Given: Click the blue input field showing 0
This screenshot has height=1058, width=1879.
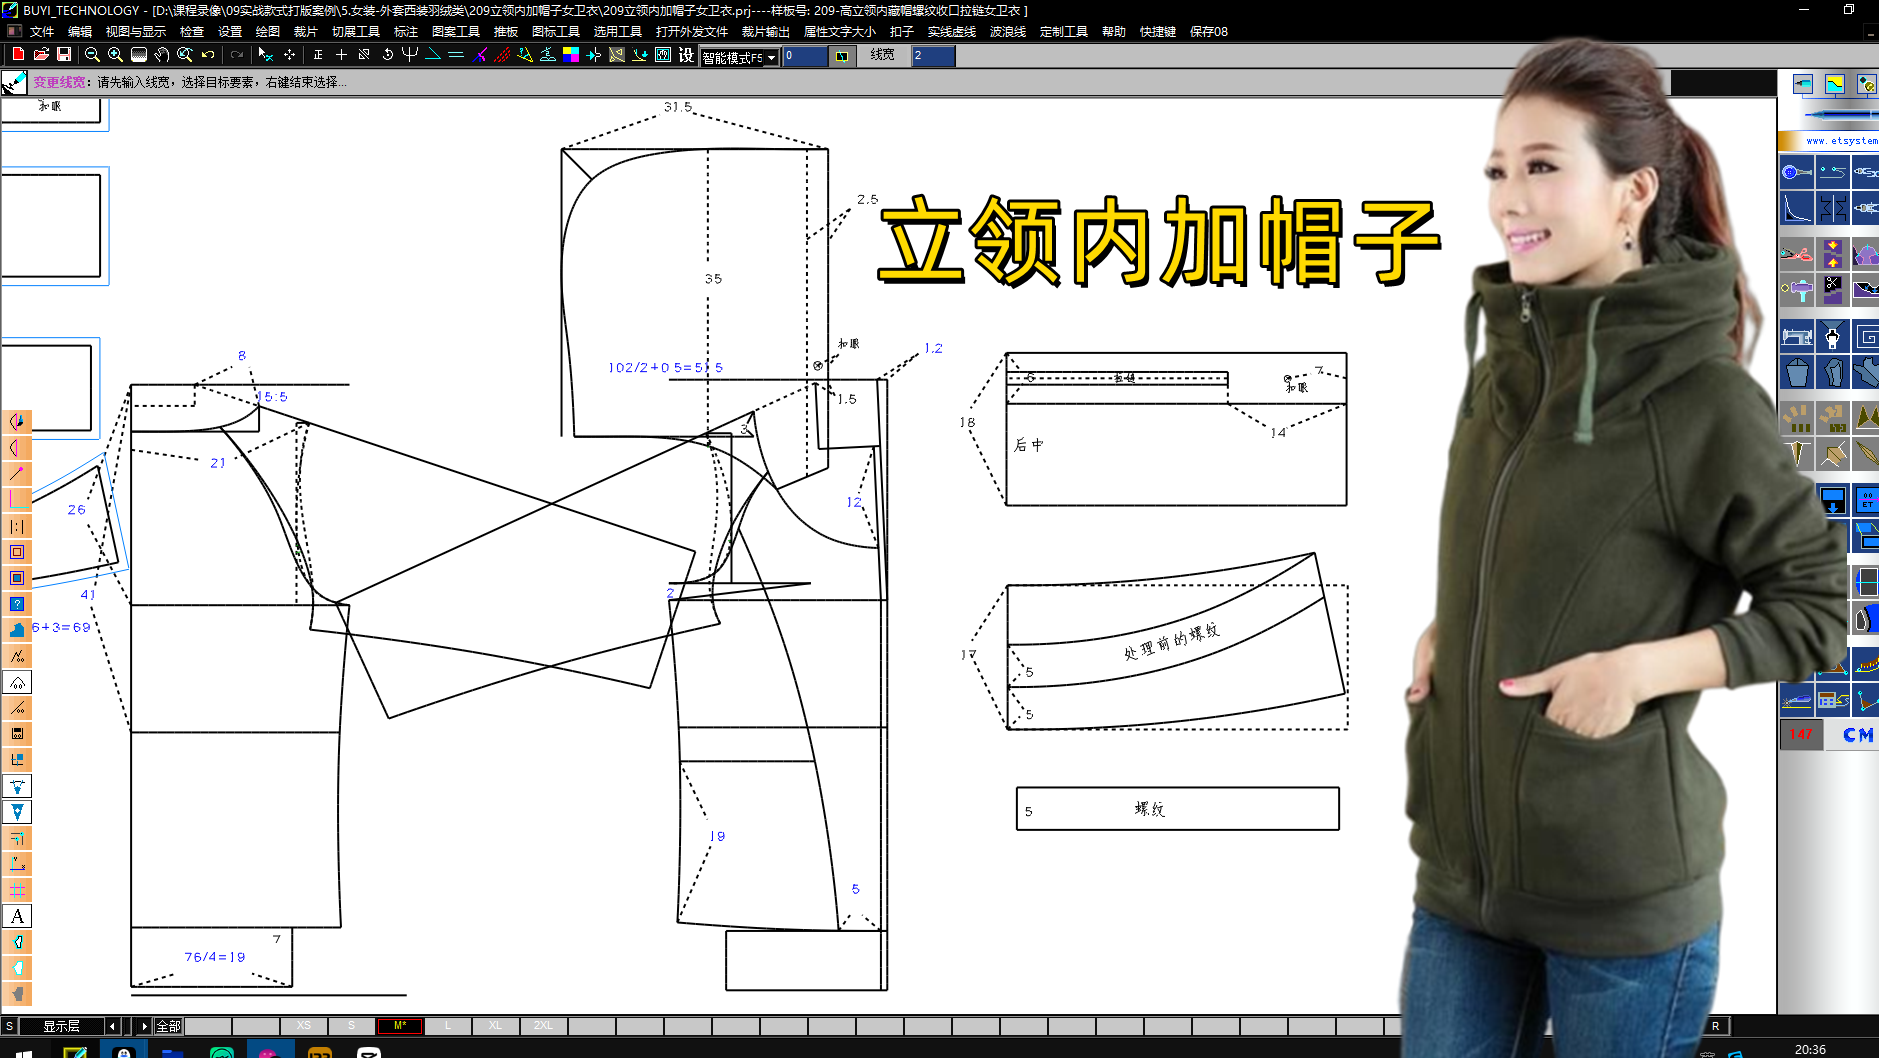Looking at the screenshot, I should (x=805, y=56).
